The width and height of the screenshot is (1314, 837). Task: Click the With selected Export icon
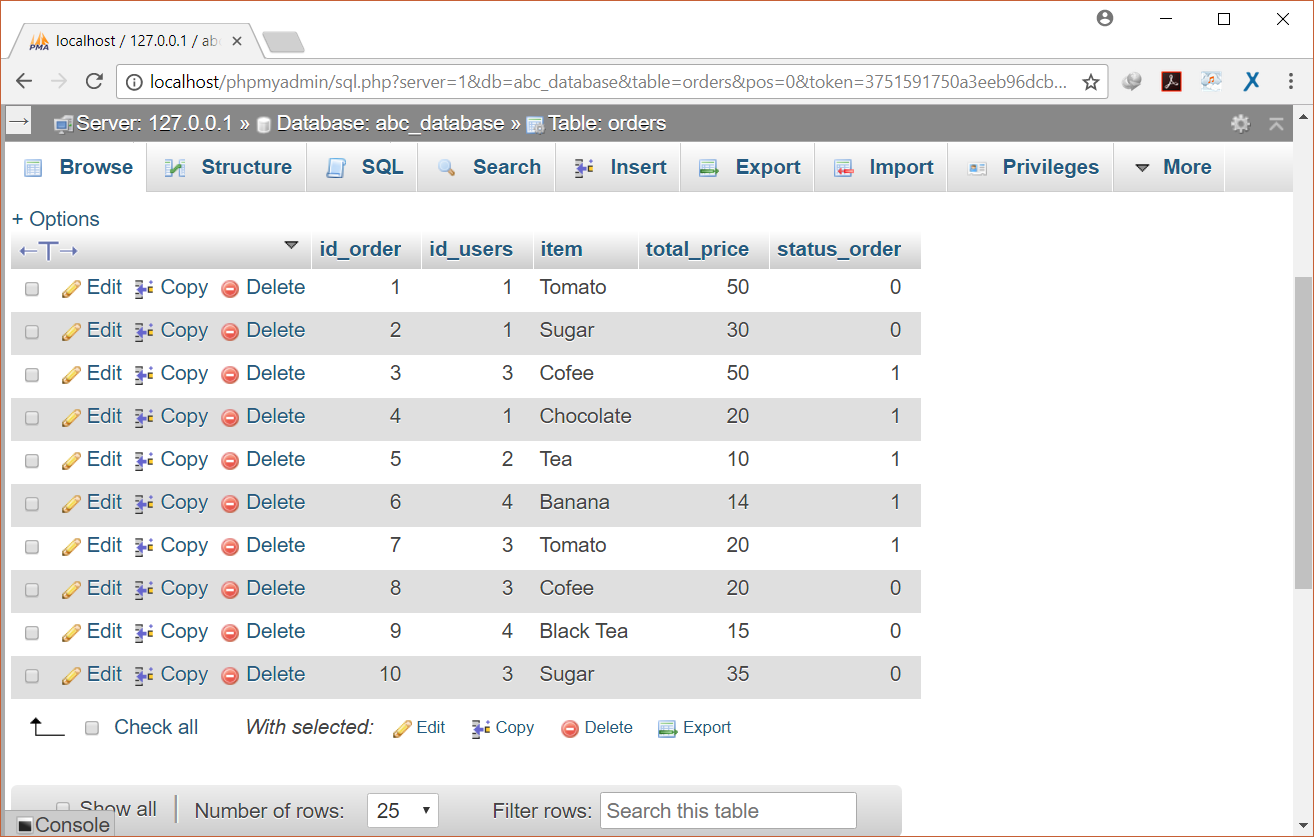click(668, 729)
